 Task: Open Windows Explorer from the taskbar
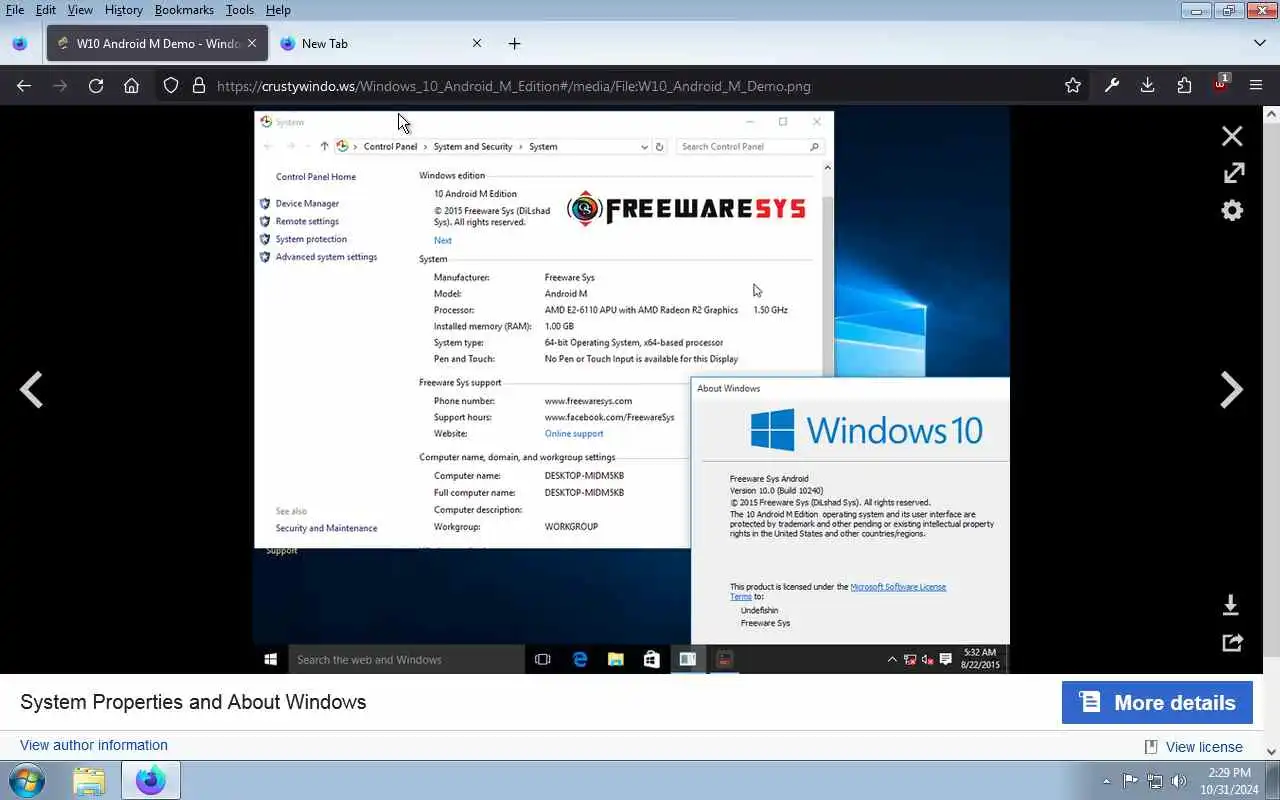89,780
